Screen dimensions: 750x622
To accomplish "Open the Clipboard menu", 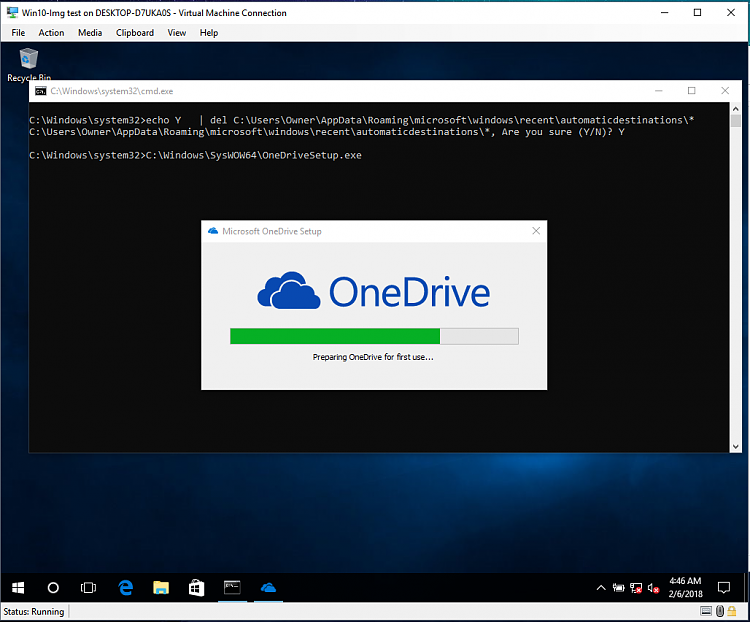I will click(x=135, y=33).
